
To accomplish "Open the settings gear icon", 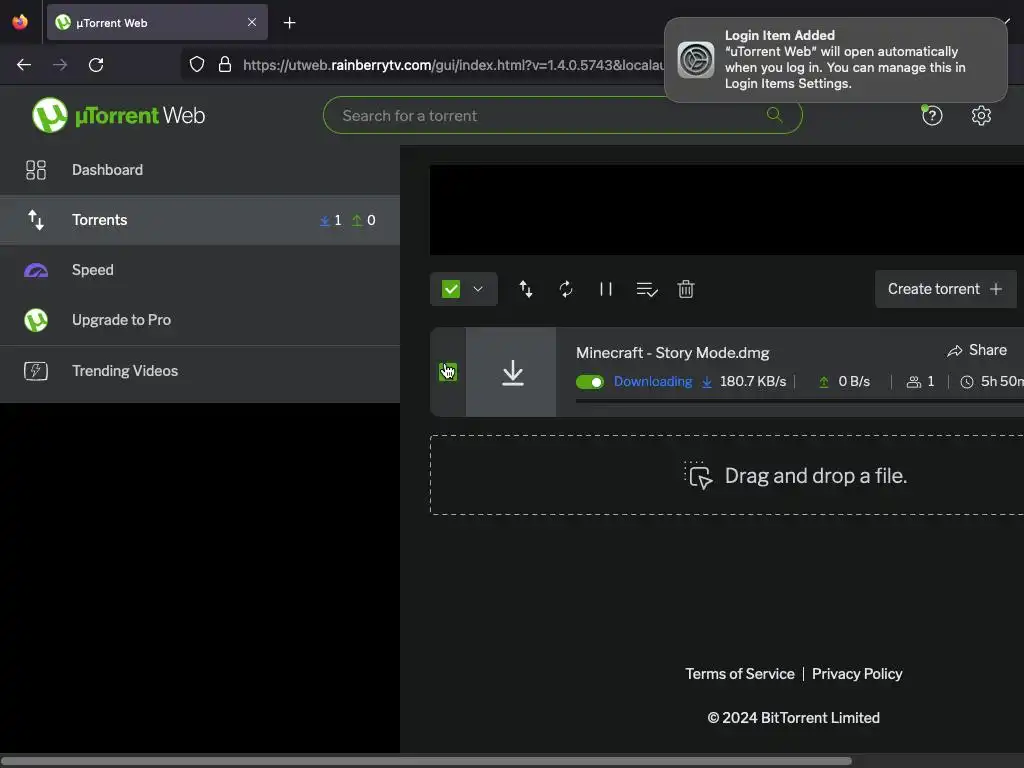I will click(x=981, y=116).
